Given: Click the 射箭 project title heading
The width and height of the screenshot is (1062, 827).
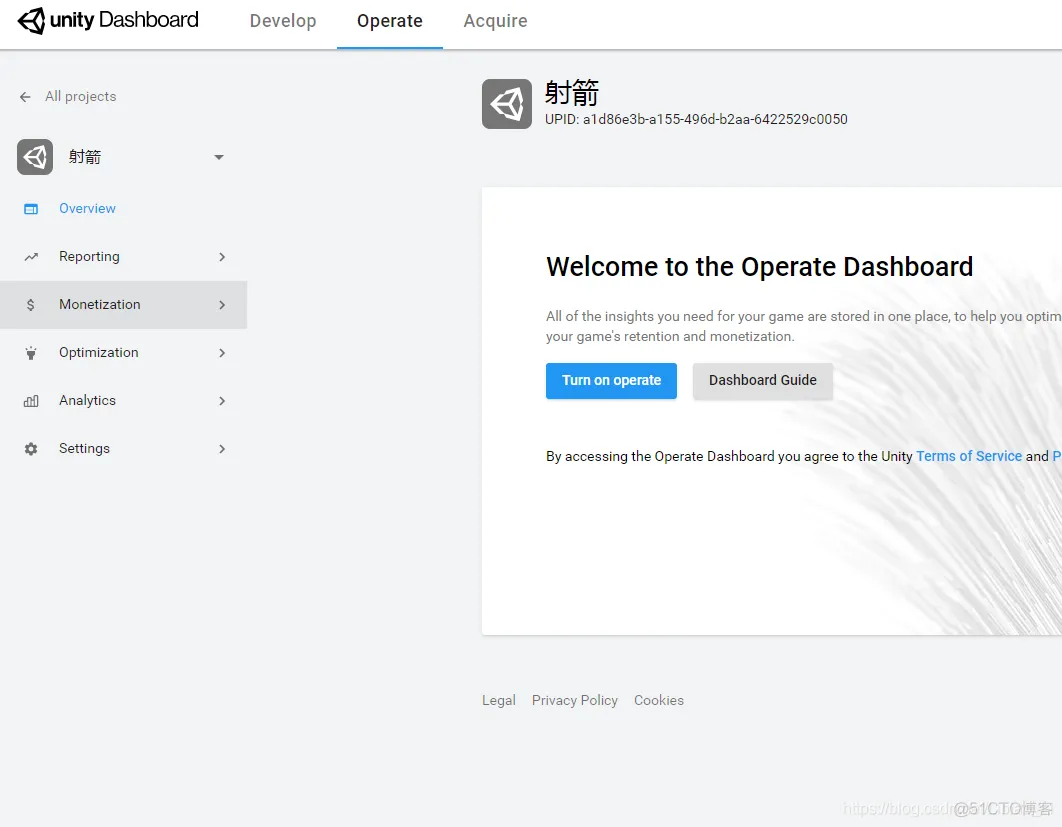Looking at the screenshot, I should pyautogui.click(x=572, y=93).
